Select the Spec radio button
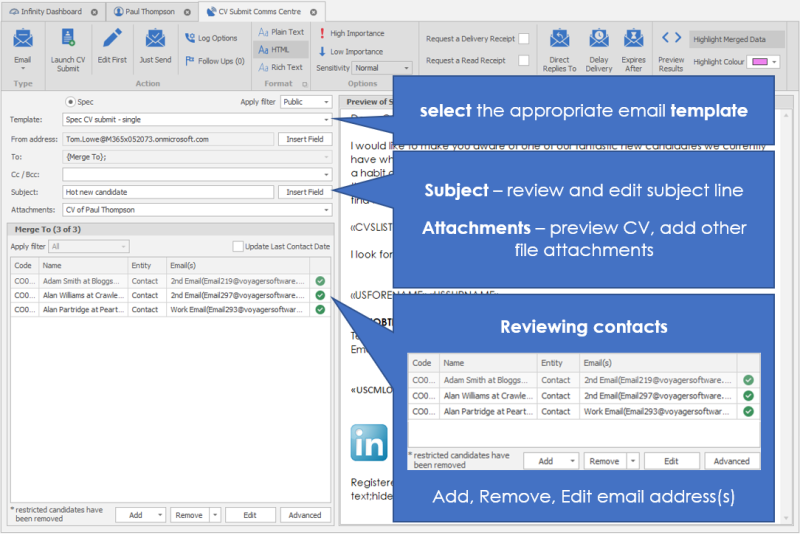Screen dimensions: 800x535 tap(70, 101)
